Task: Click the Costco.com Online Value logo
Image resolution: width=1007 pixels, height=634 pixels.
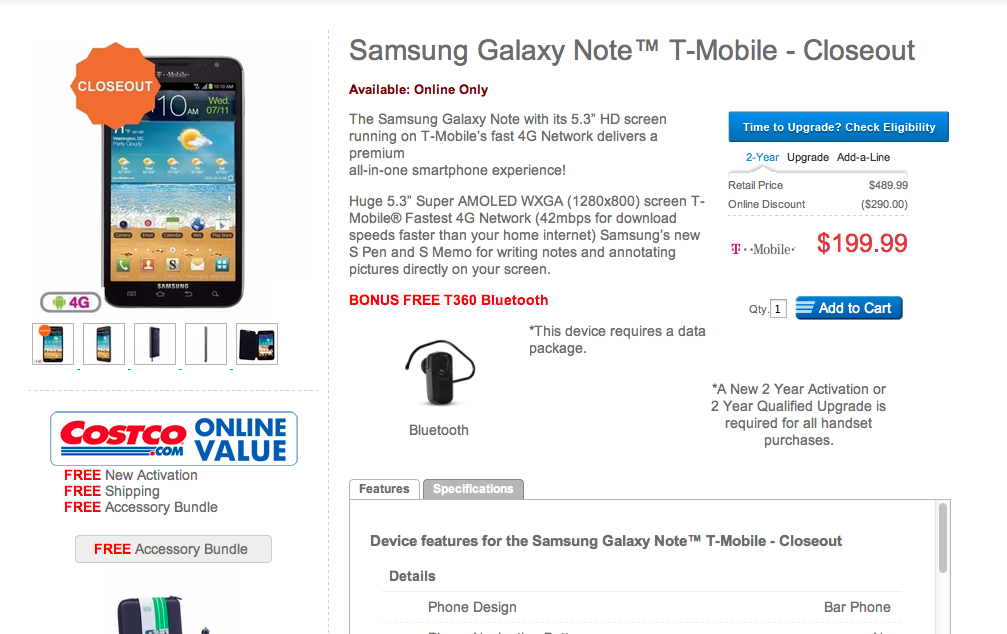Action: pyautogui.click(x=174, y=438)
